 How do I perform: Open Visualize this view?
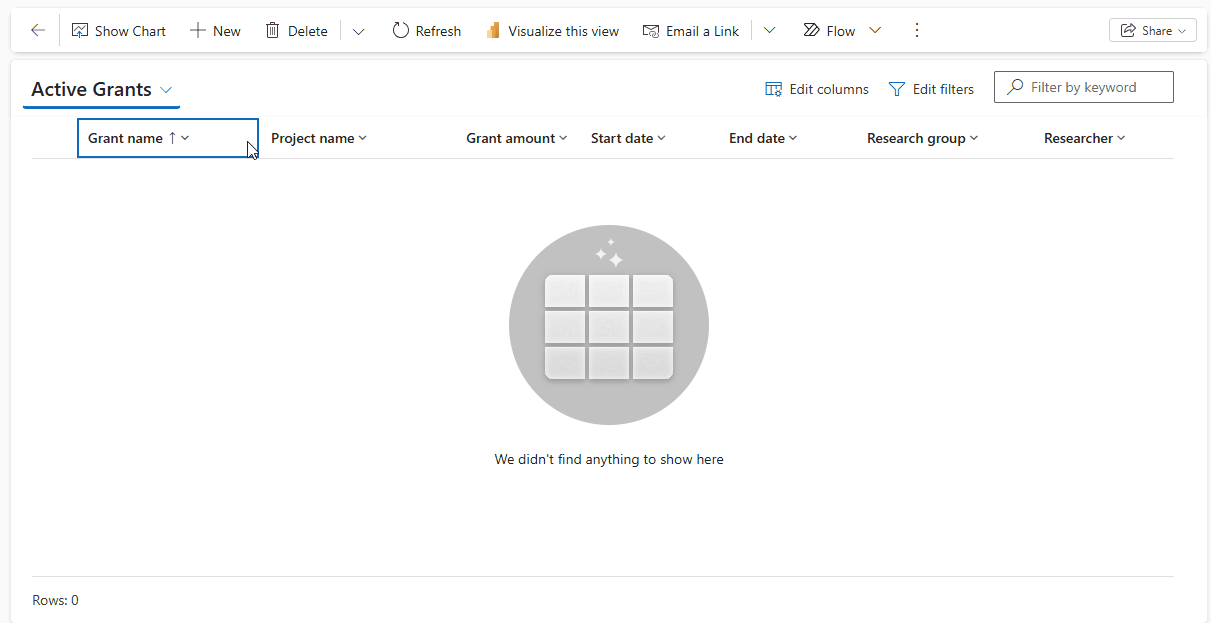(x=552, y=31)
